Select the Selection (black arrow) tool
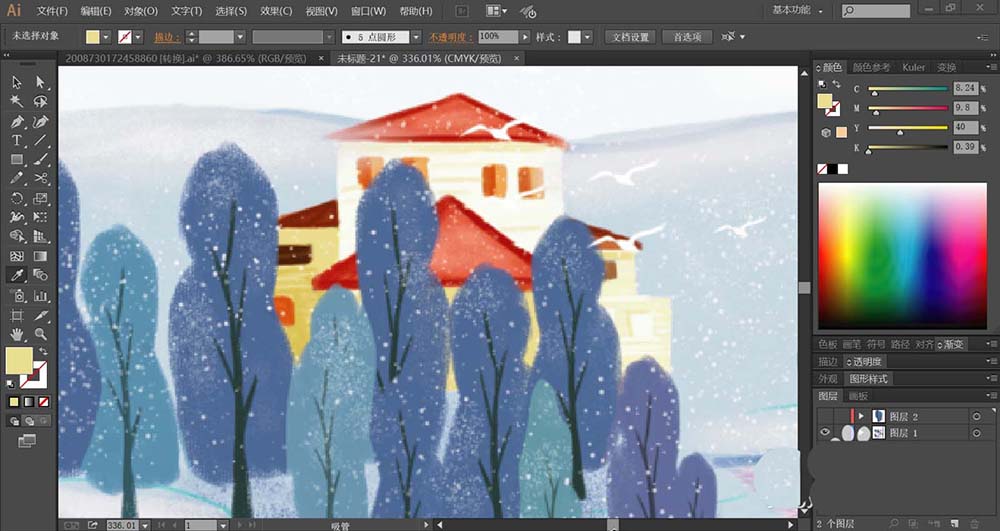The image size is (1000, 531). [17, 82]
